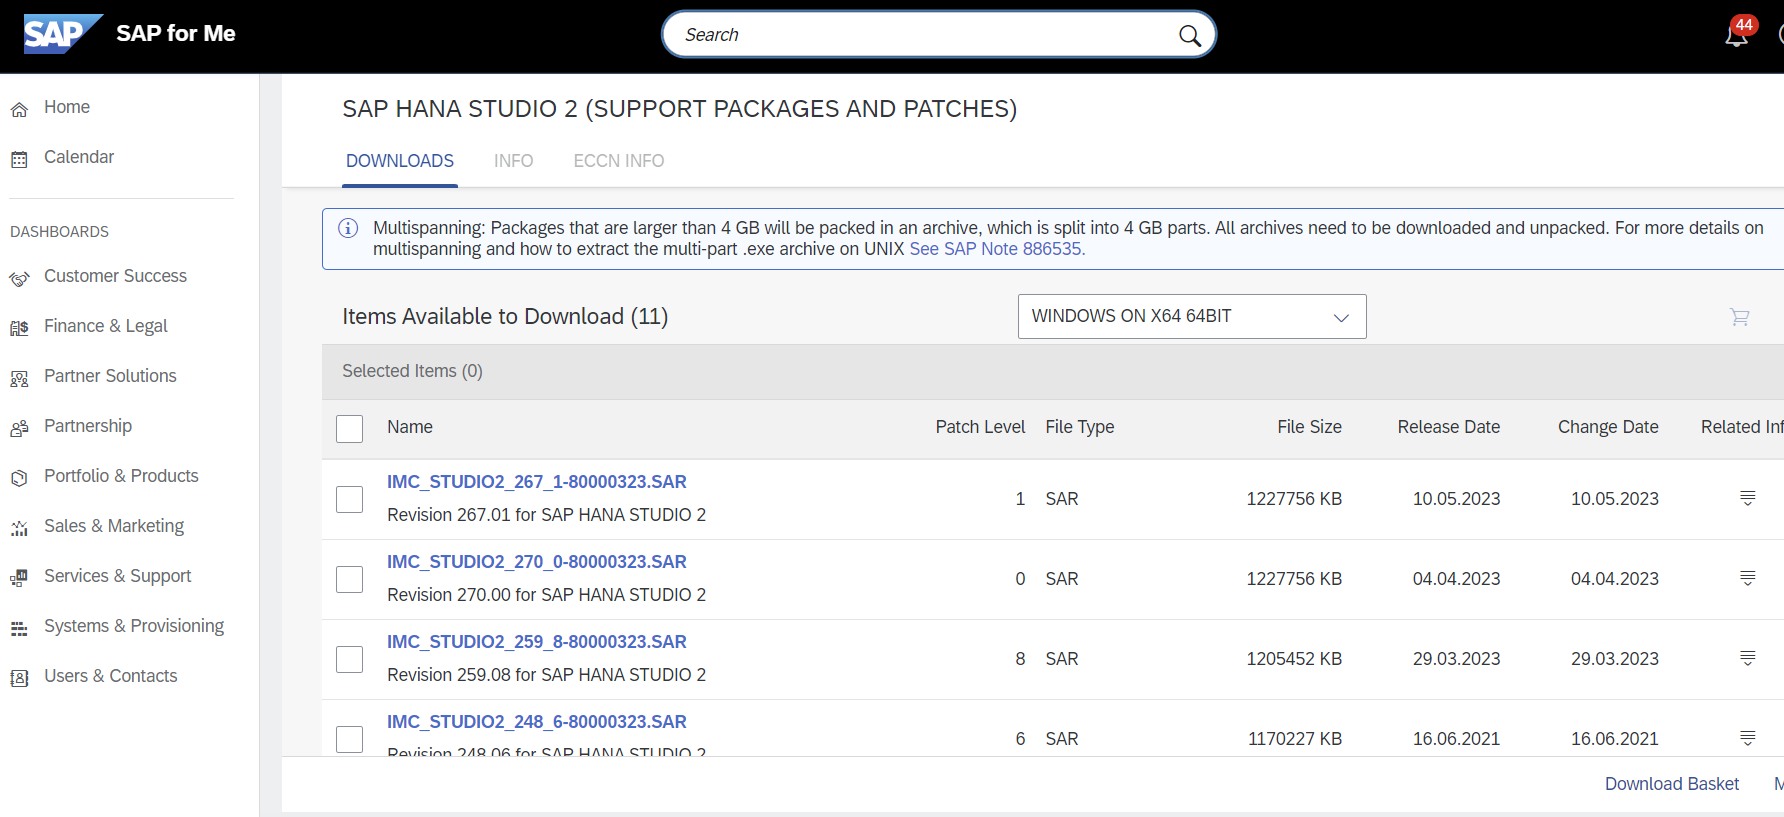Click the Patch Level column header
Viewport: 1784px width, 817px height.
point(980,427)
